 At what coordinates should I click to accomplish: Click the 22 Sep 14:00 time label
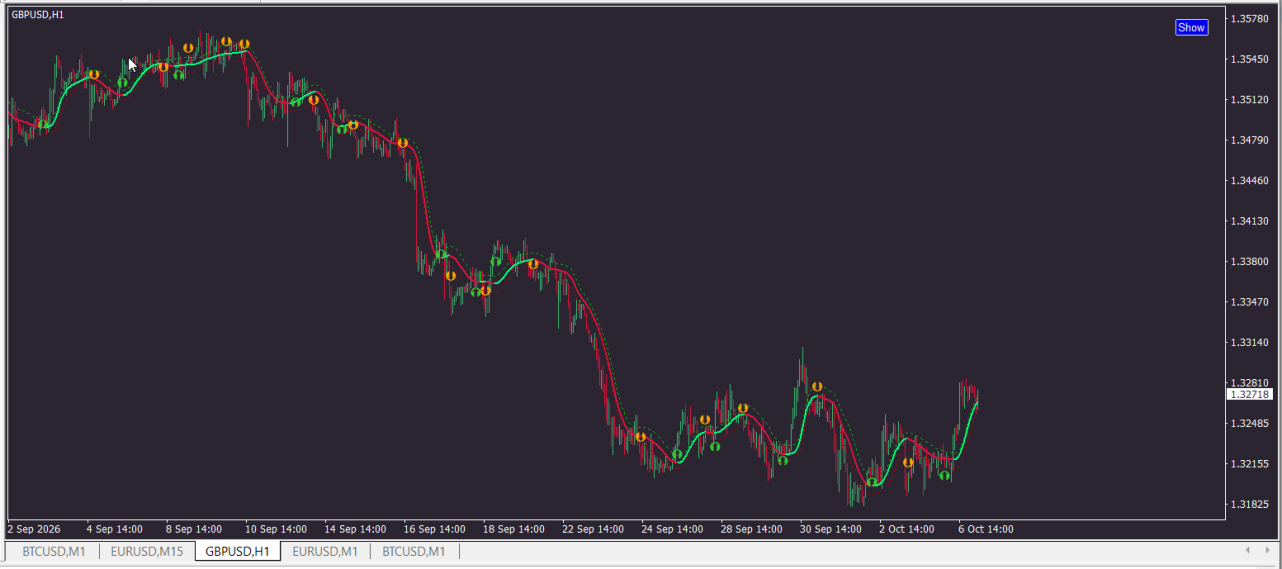click(x=593, y=529)
